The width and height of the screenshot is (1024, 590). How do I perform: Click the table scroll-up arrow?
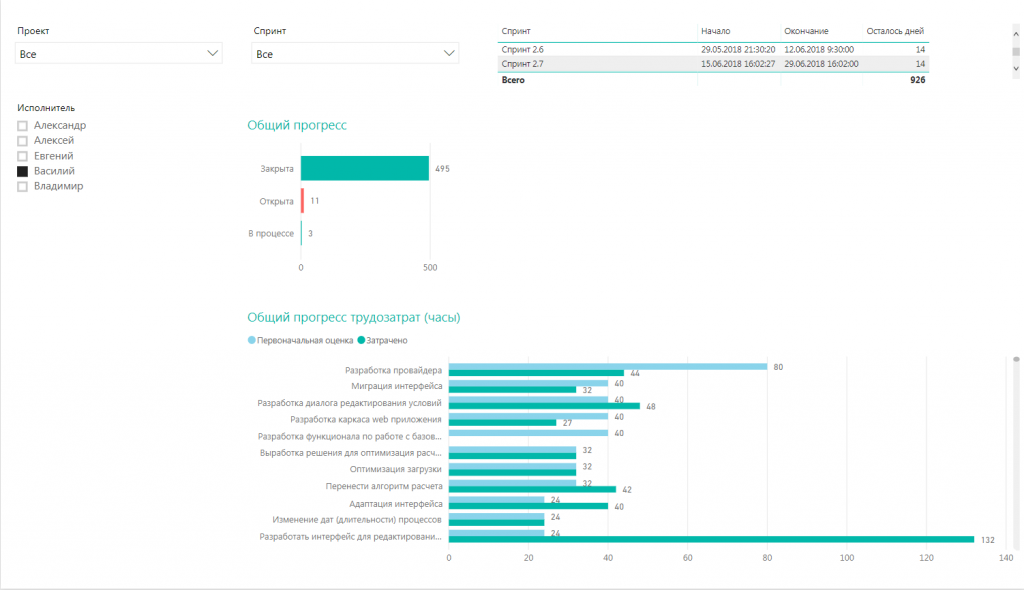[1016, 33]
